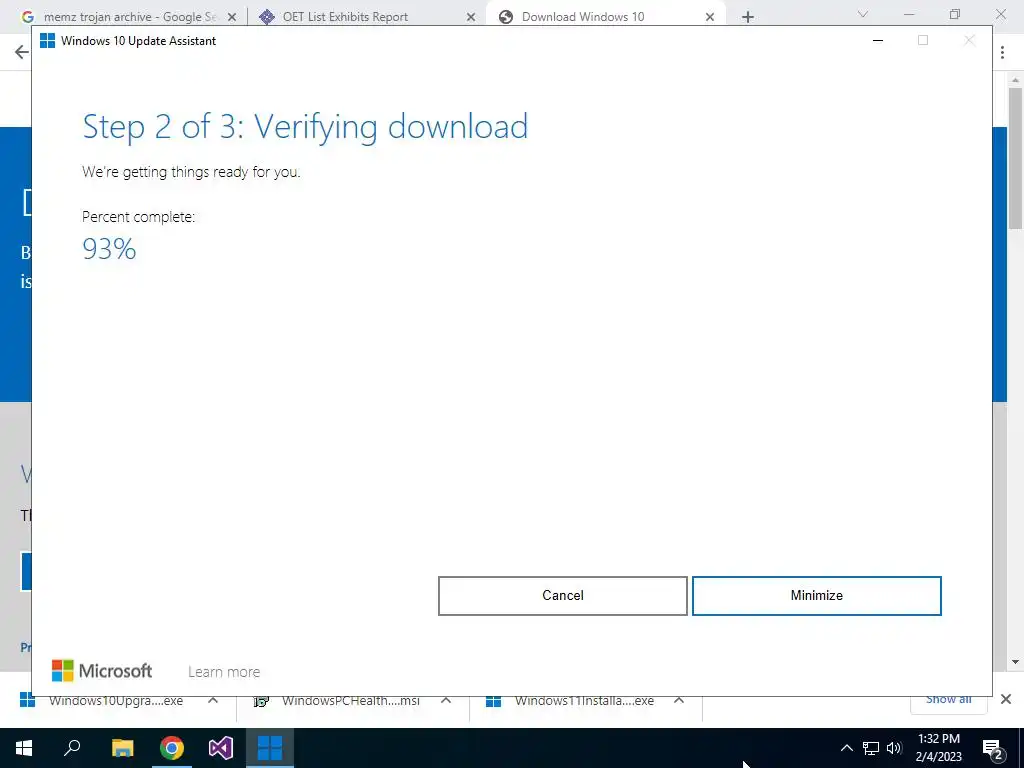Viewport: 1024px width, 768px height.
Task: Click the Minimize button in Update Assistant
Action: coord(816,596)
